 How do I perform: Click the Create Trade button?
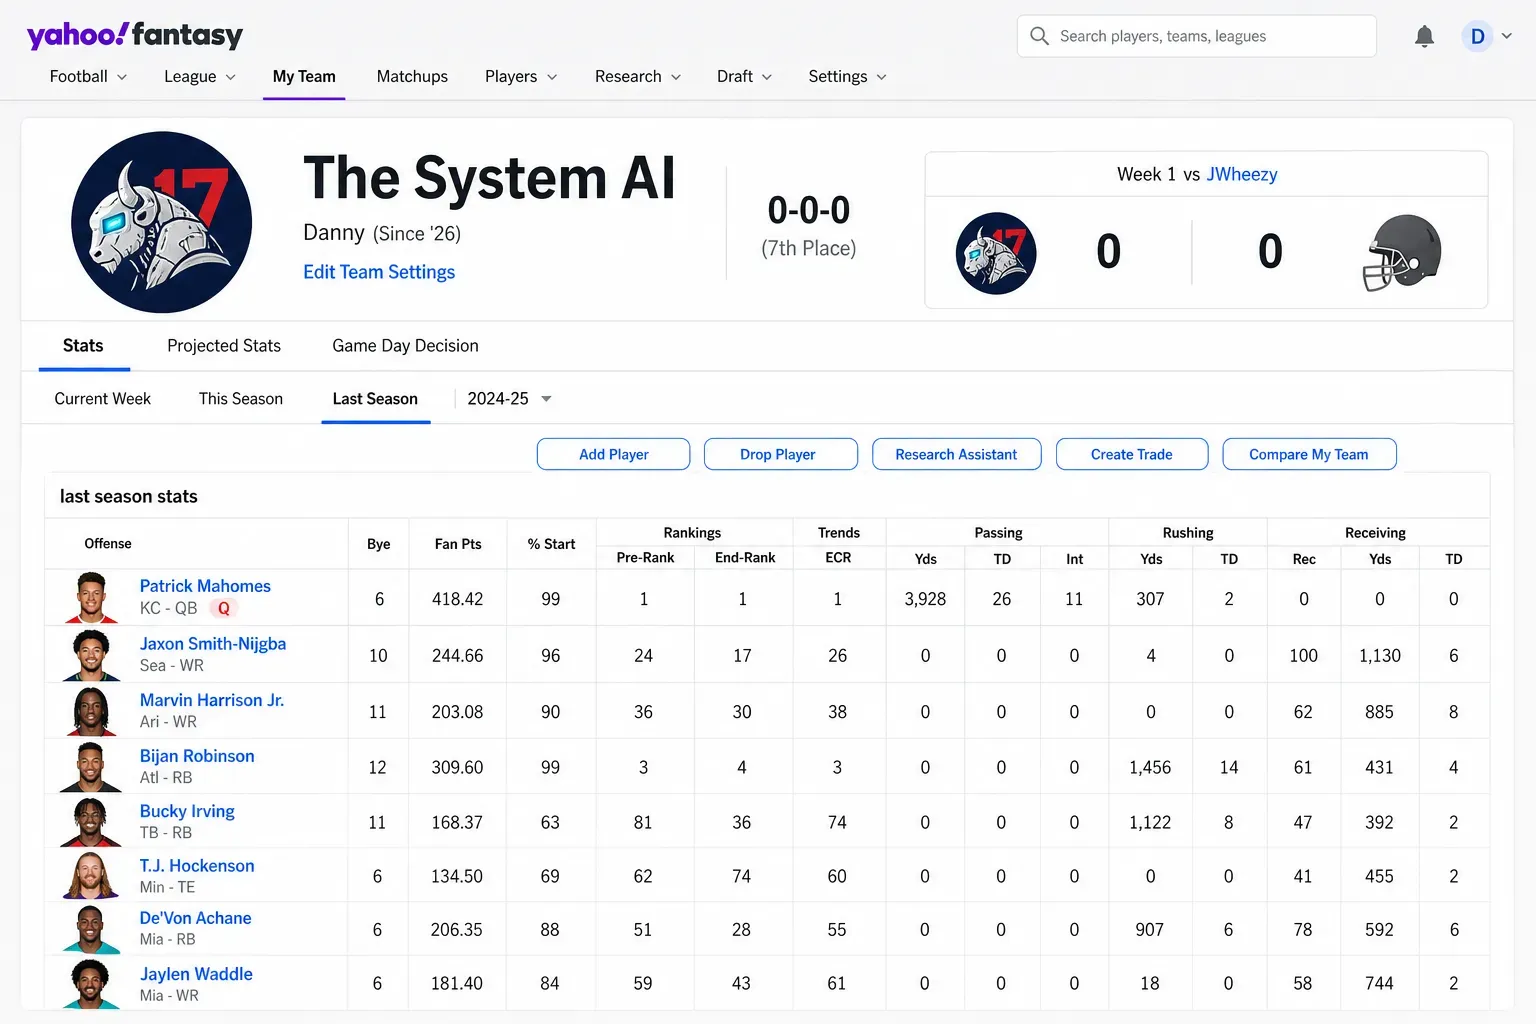click(1132, 454)
